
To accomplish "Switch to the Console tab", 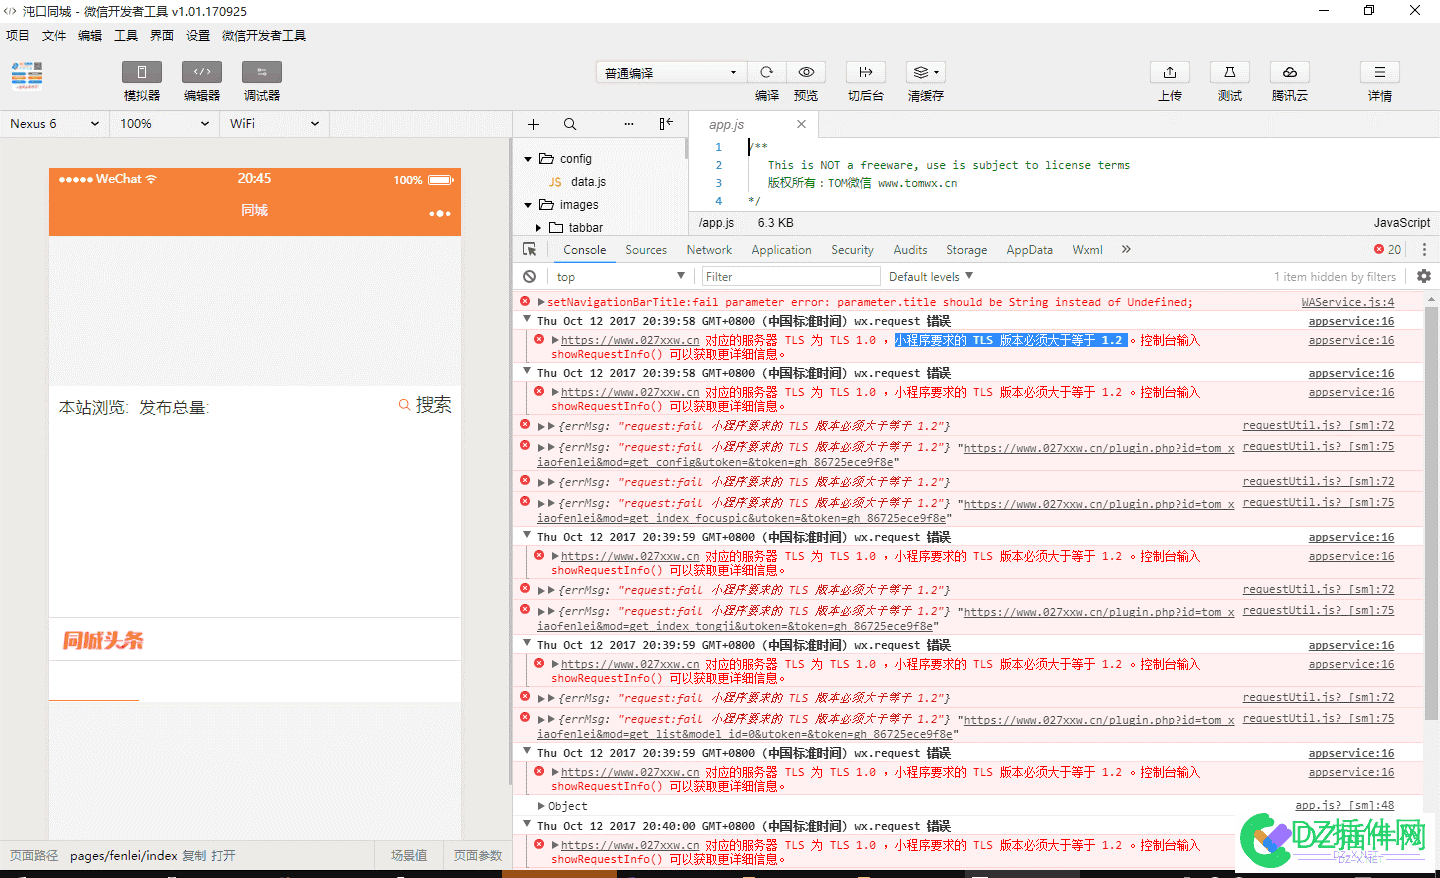I will 584,250.
